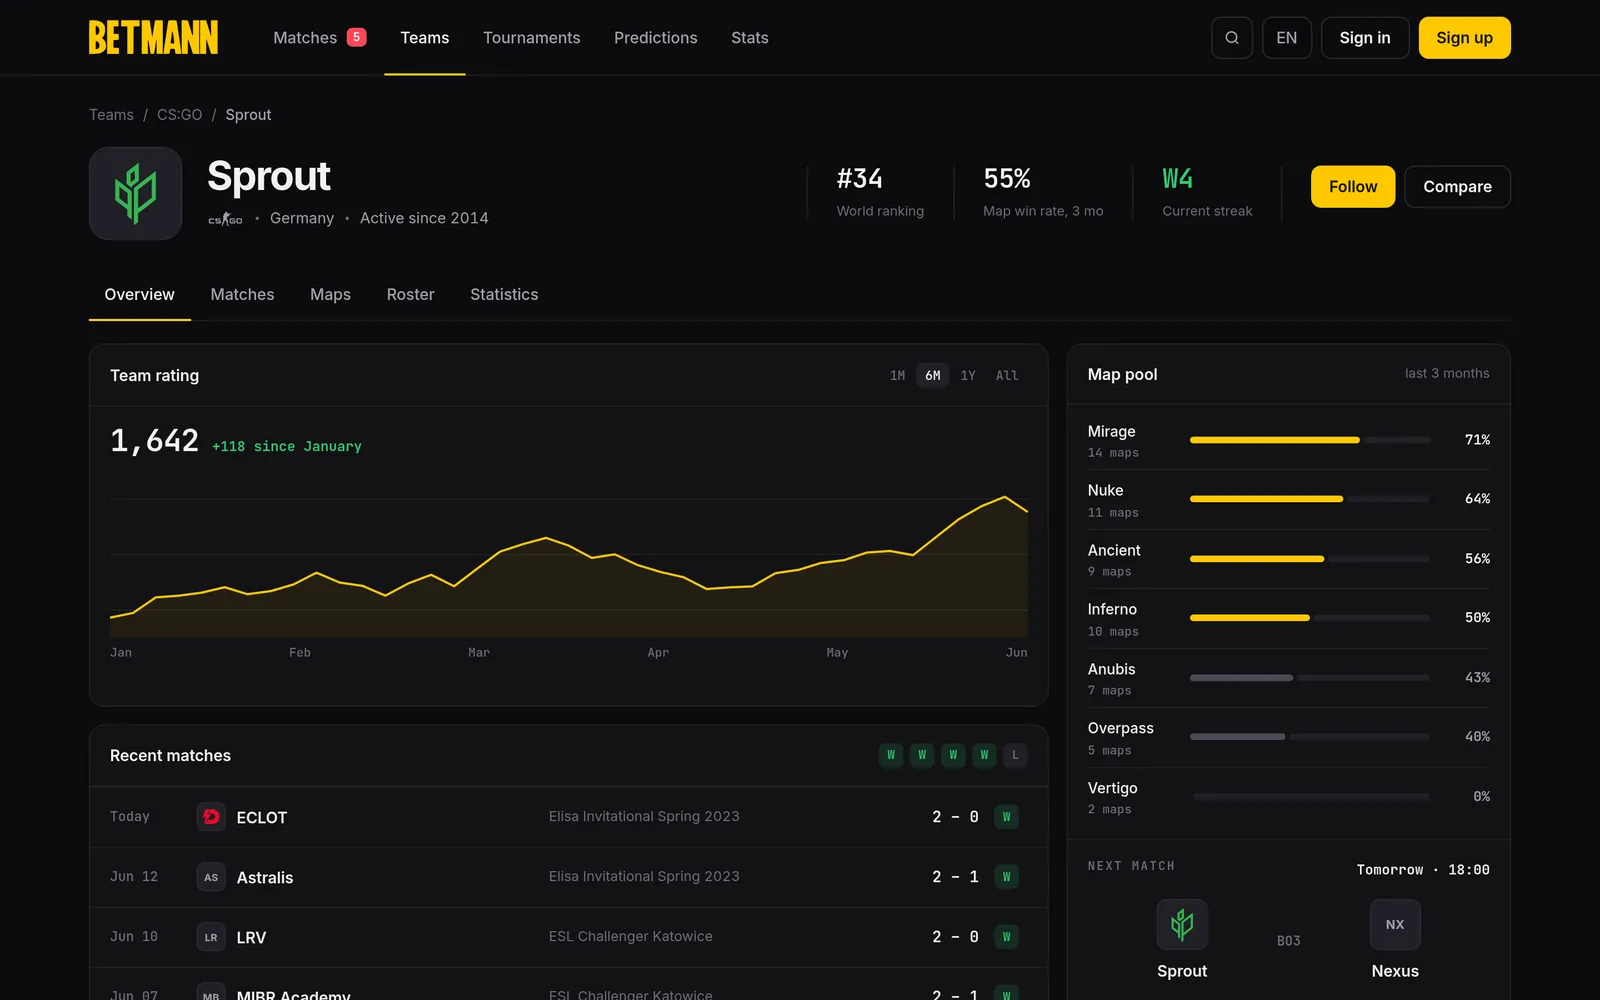Click the Nexus NX badge in Next Match
This screenshot has height=1000, width=1600.
[1395, 924]
